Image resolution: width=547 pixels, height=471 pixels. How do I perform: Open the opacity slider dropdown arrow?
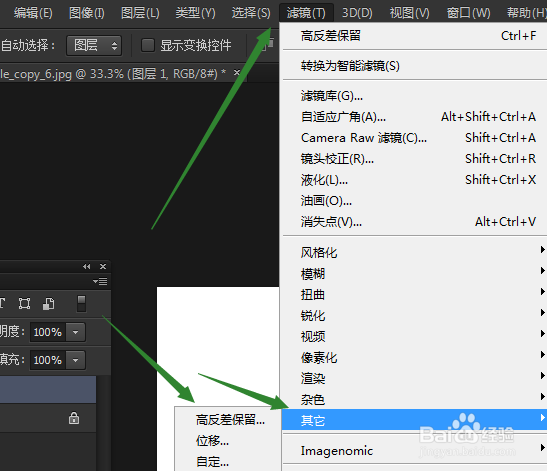coord(76,332)
